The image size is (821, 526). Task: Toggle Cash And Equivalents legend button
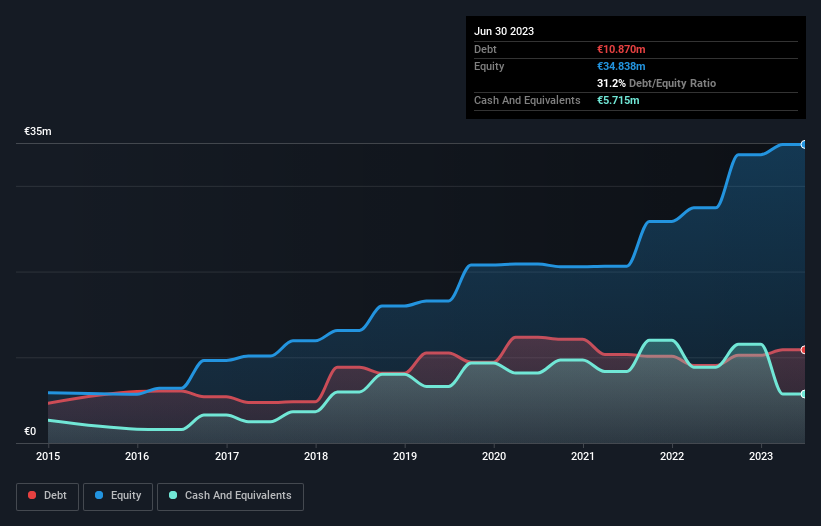230,496
